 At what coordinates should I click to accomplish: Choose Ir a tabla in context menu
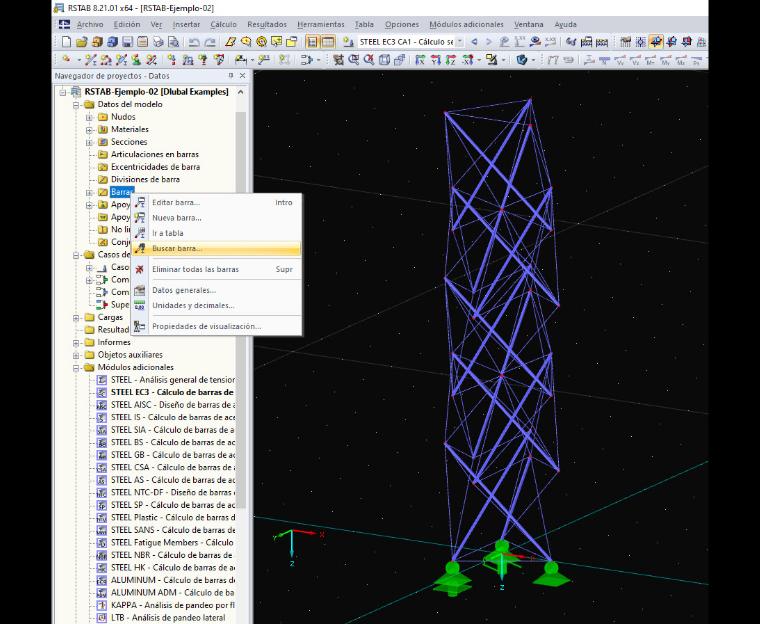[x=217, y=233]
